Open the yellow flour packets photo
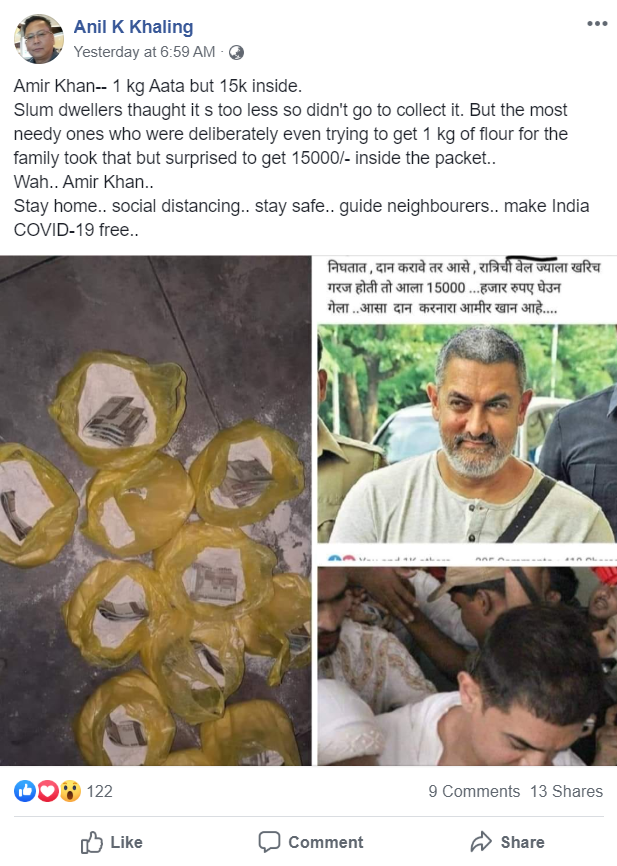 point(156,510)
